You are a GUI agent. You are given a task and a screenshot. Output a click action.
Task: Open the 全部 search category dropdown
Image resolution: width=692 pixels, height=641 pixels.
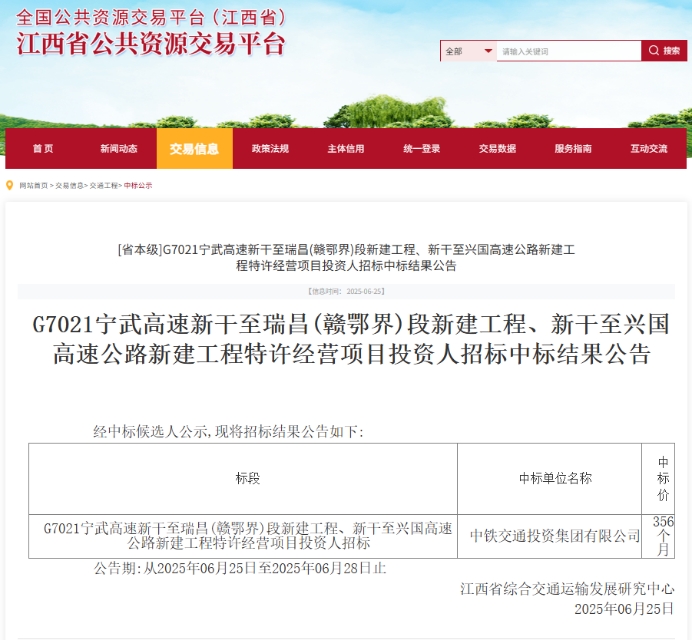pos(468,51)
